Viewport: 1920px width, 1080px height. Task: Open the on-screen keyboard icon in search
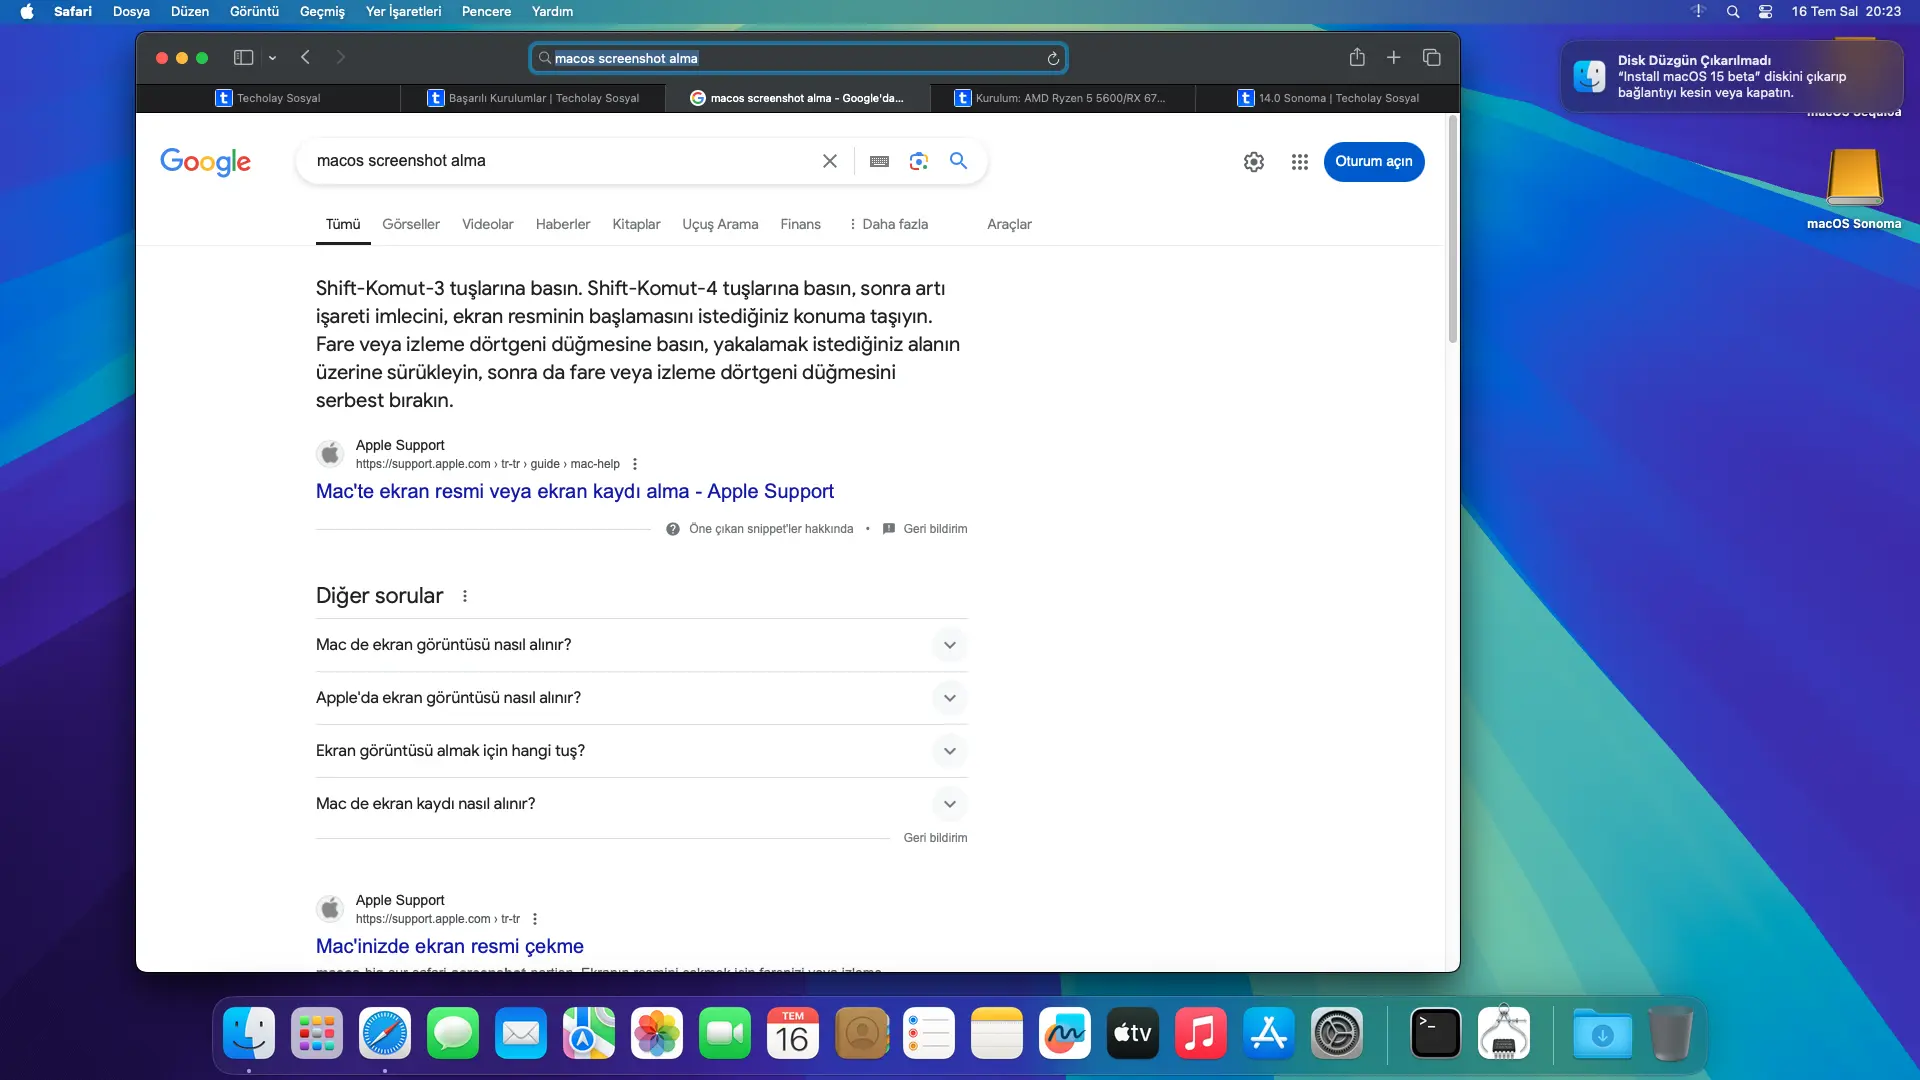click(879, 161)
